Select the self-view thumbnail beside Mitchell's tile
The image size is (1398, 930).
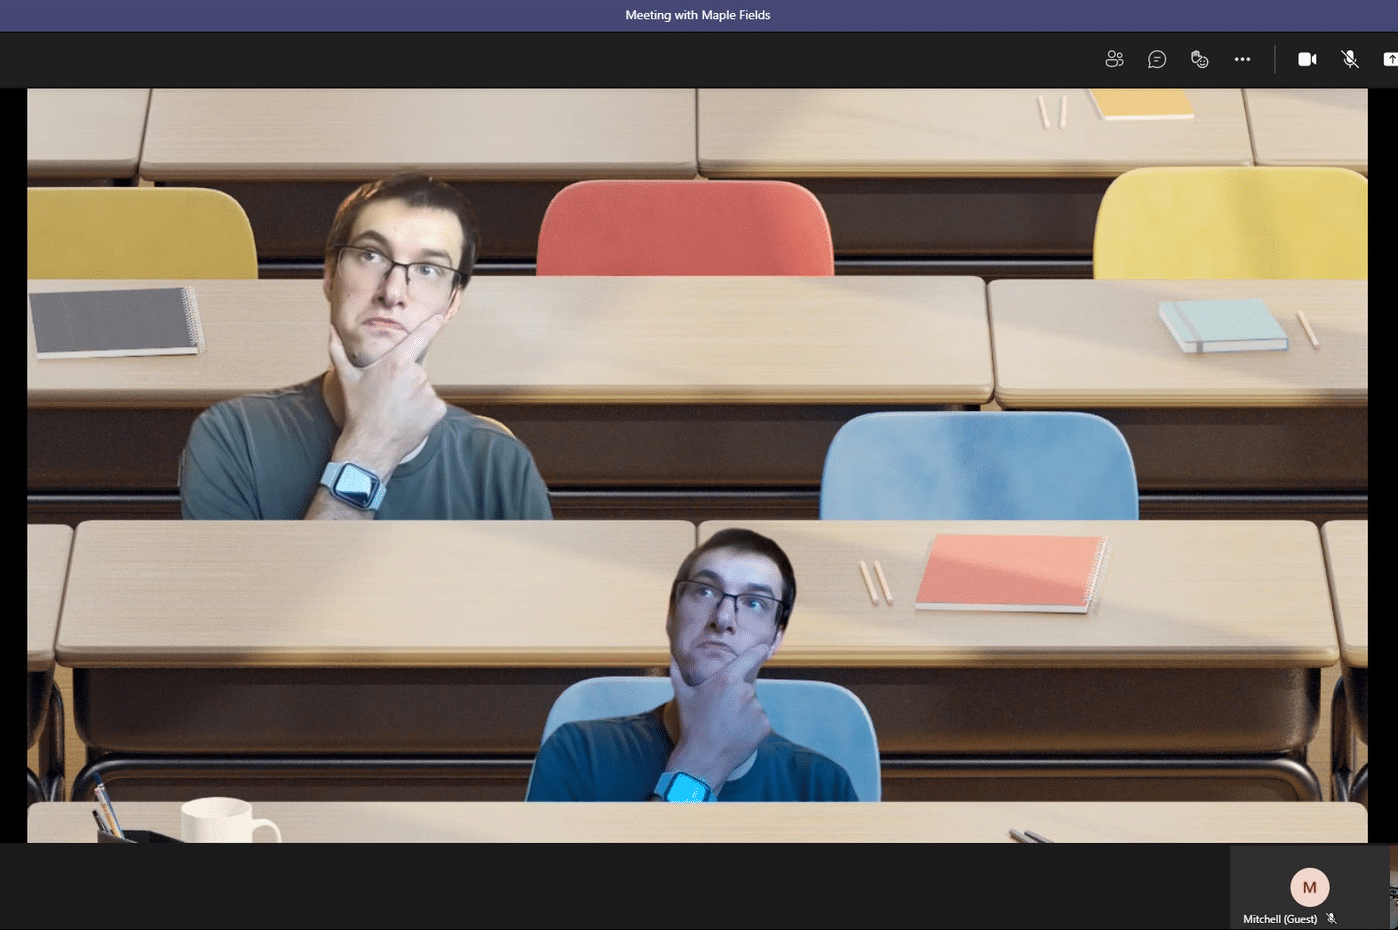1393,888
